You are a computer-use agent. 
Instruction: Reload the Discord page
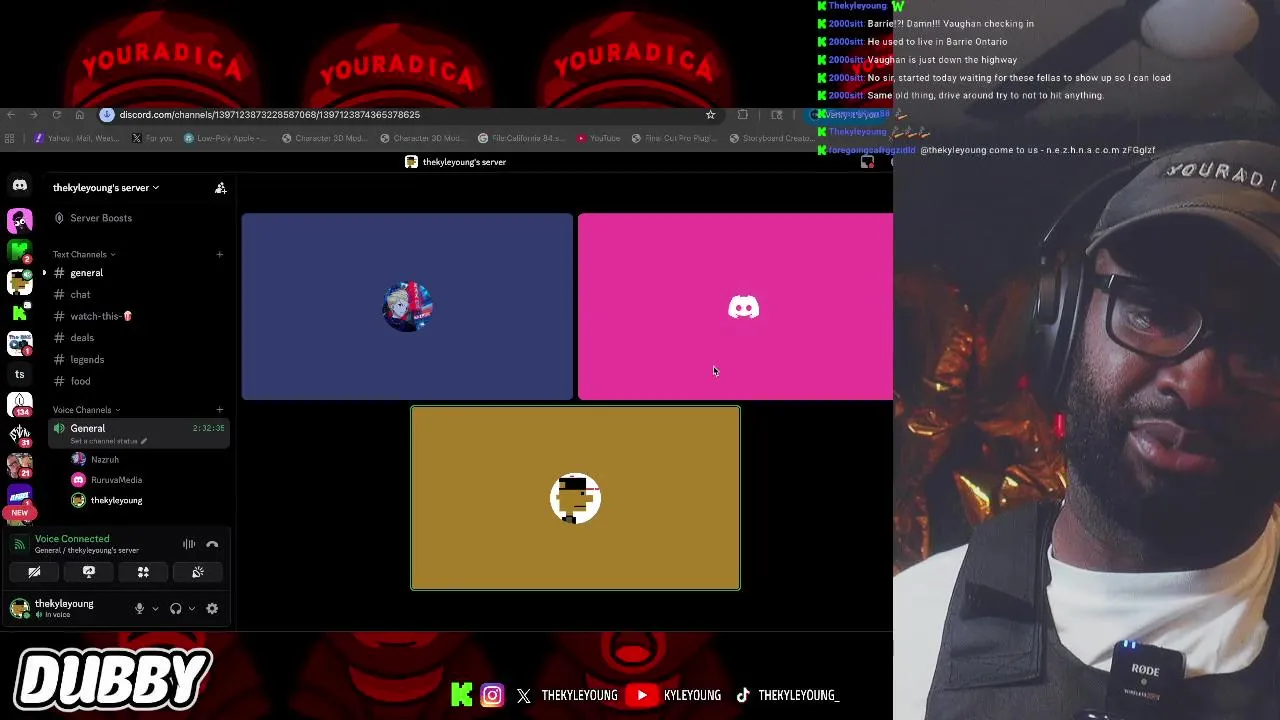click(57, 115)
